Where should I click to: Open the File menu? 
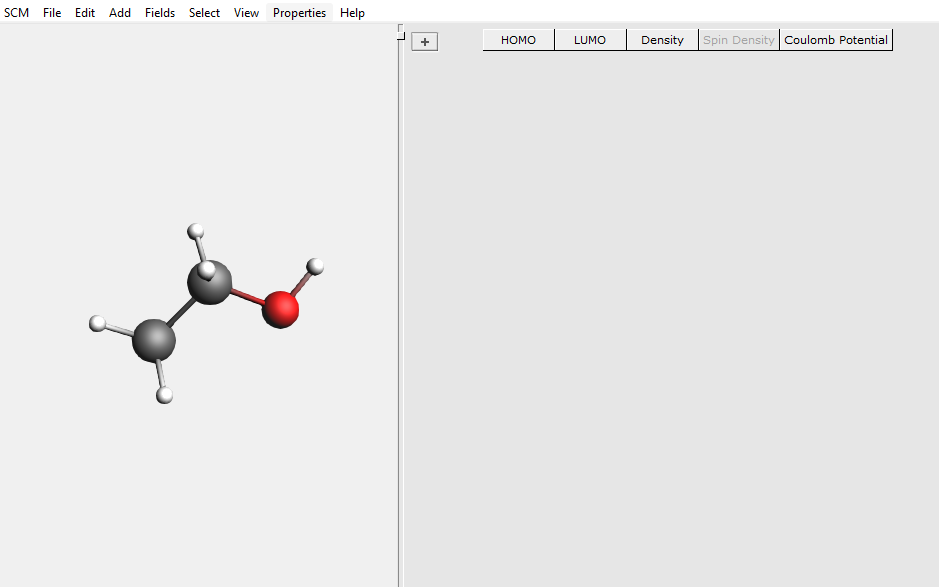52,13
